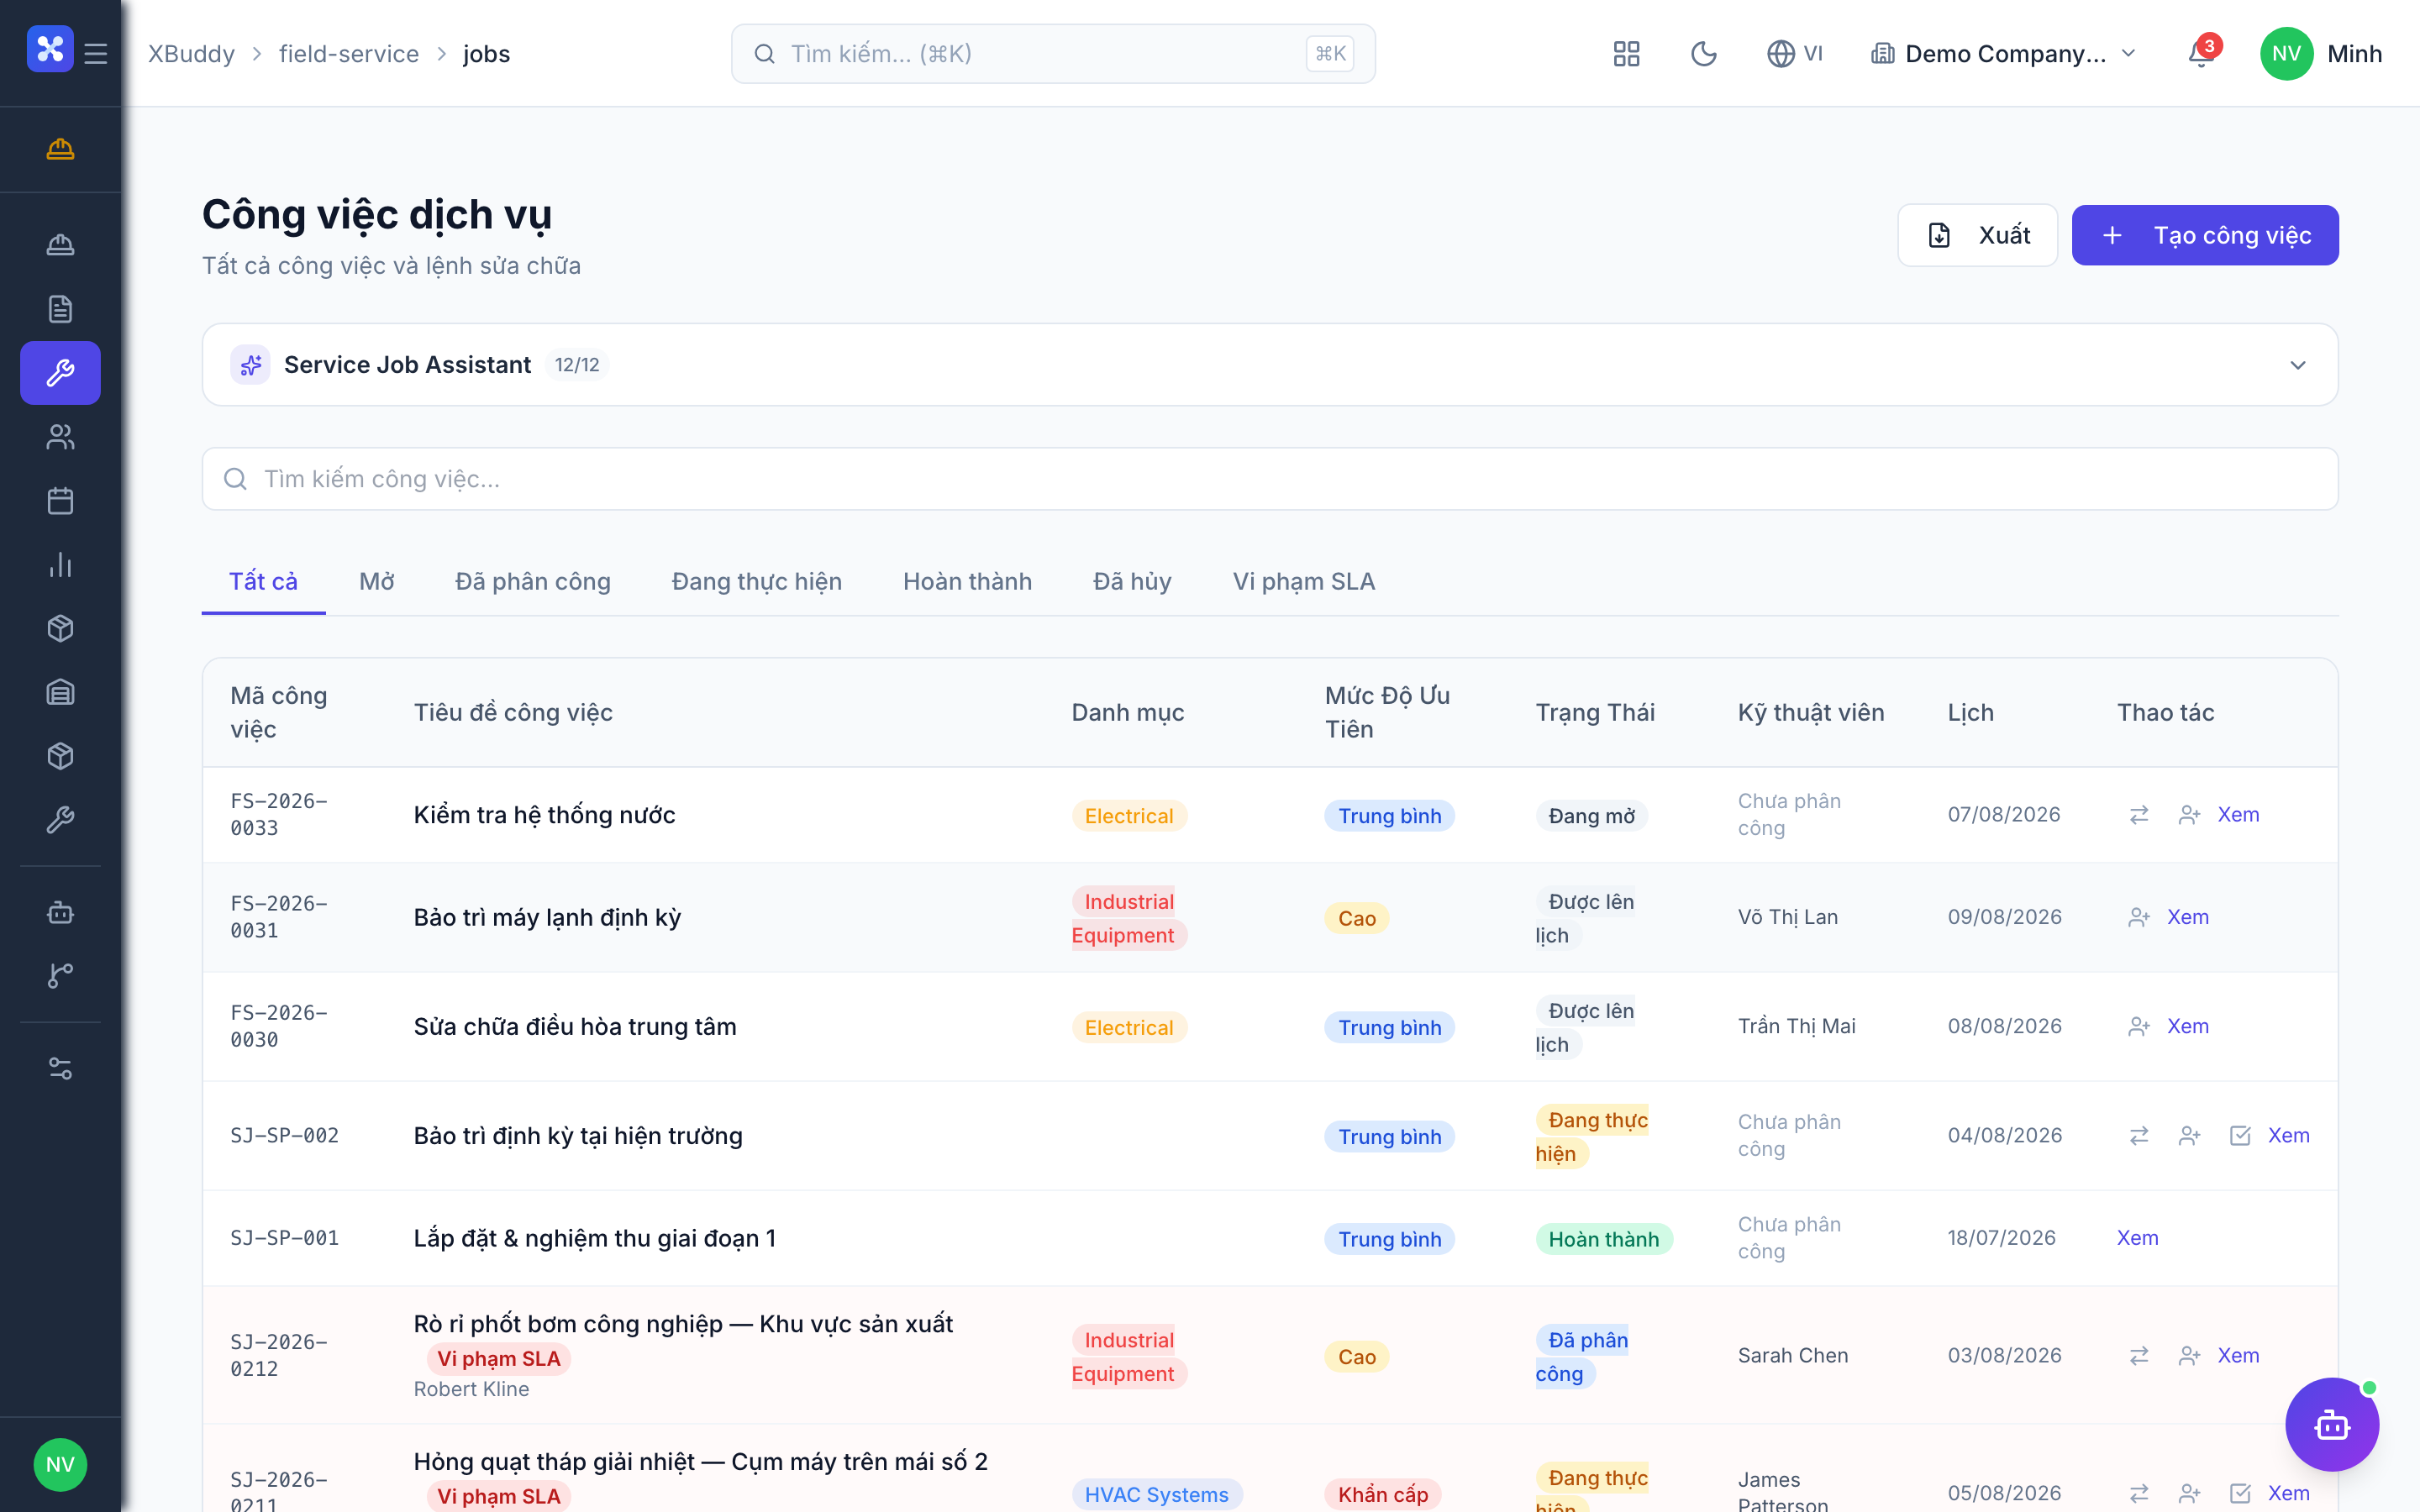Viewport: 2420px width, 1512px height.
Task: Click the reassign arrows icon for SJ-2026-0212
Action: (2139, 1356)
